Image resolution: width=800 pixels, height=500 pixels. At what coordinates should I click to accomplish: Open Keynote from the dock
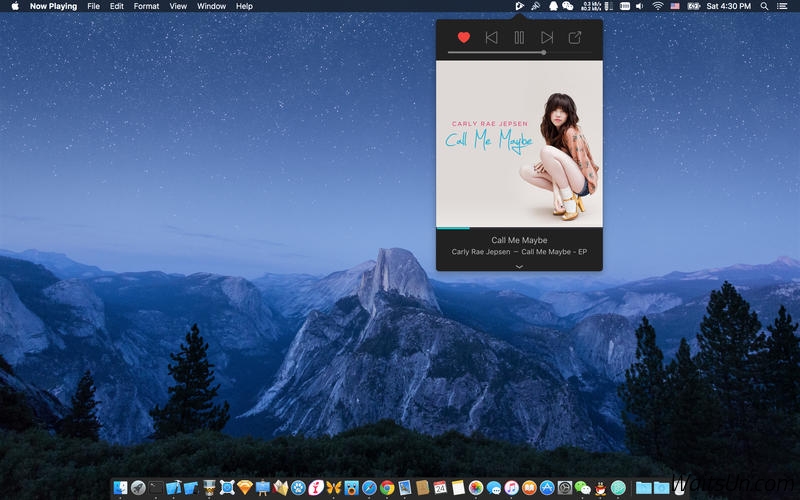263,488
